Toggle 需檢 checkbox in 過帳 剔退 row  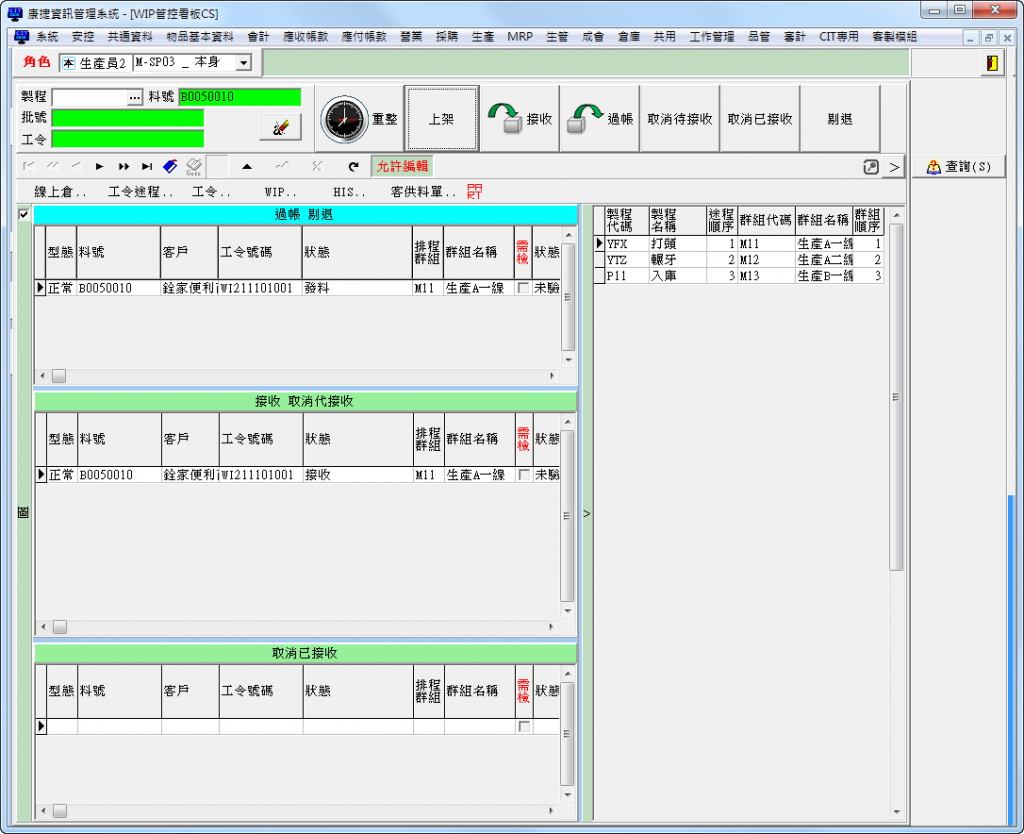tap(524, 288)
